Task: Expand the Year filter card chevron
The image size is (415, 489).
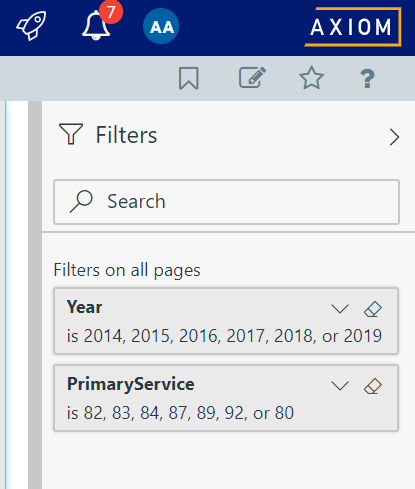Action: point(340,309)
